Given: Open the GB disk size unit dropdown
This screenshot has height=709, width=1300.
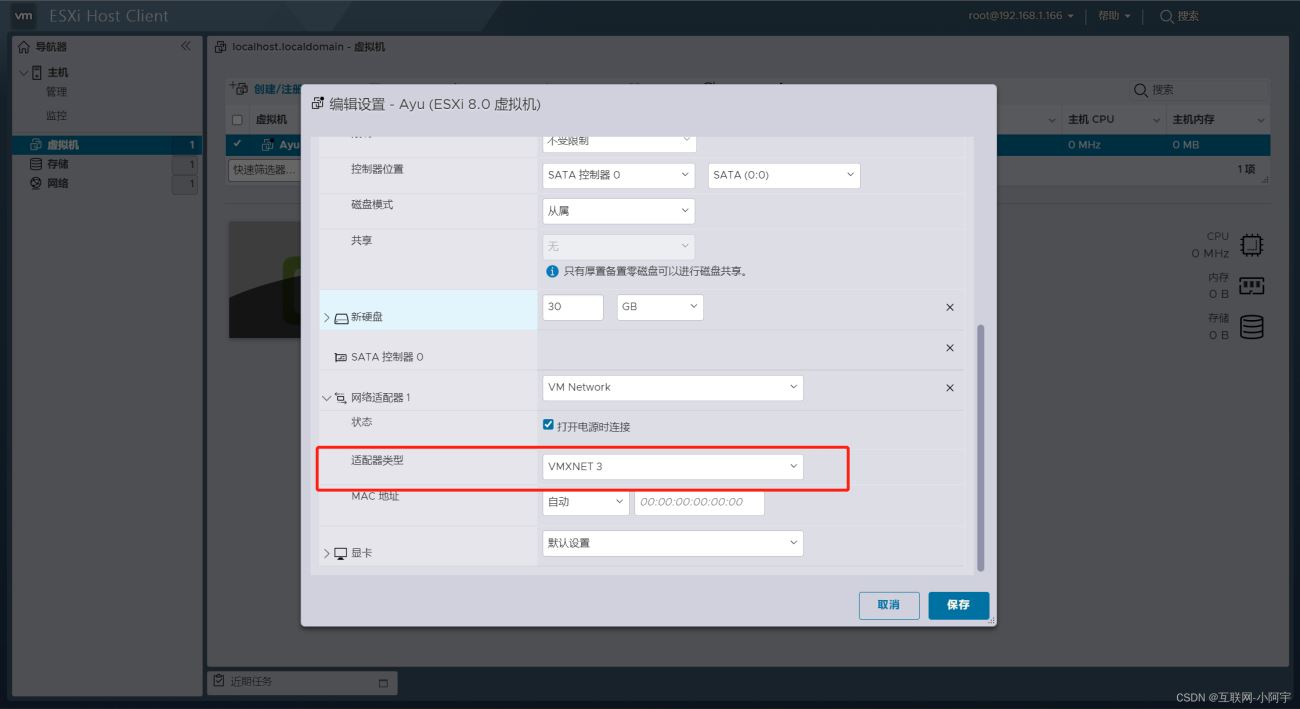Looking at the screenshot, I should 660,307.
